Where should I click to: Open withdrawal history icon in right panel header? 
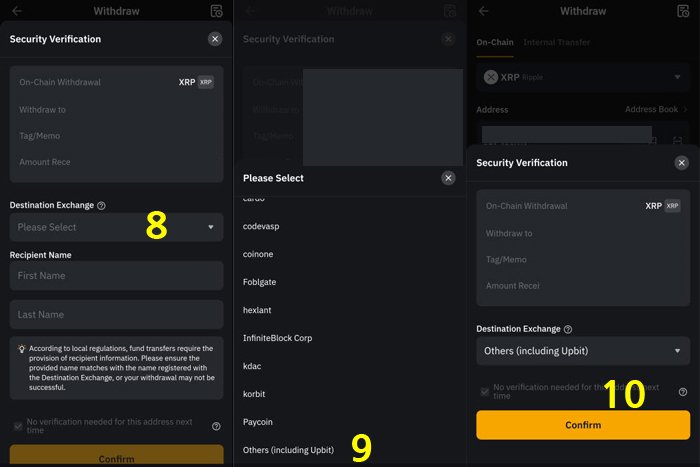pyautogui.click(x=683, y=11)
